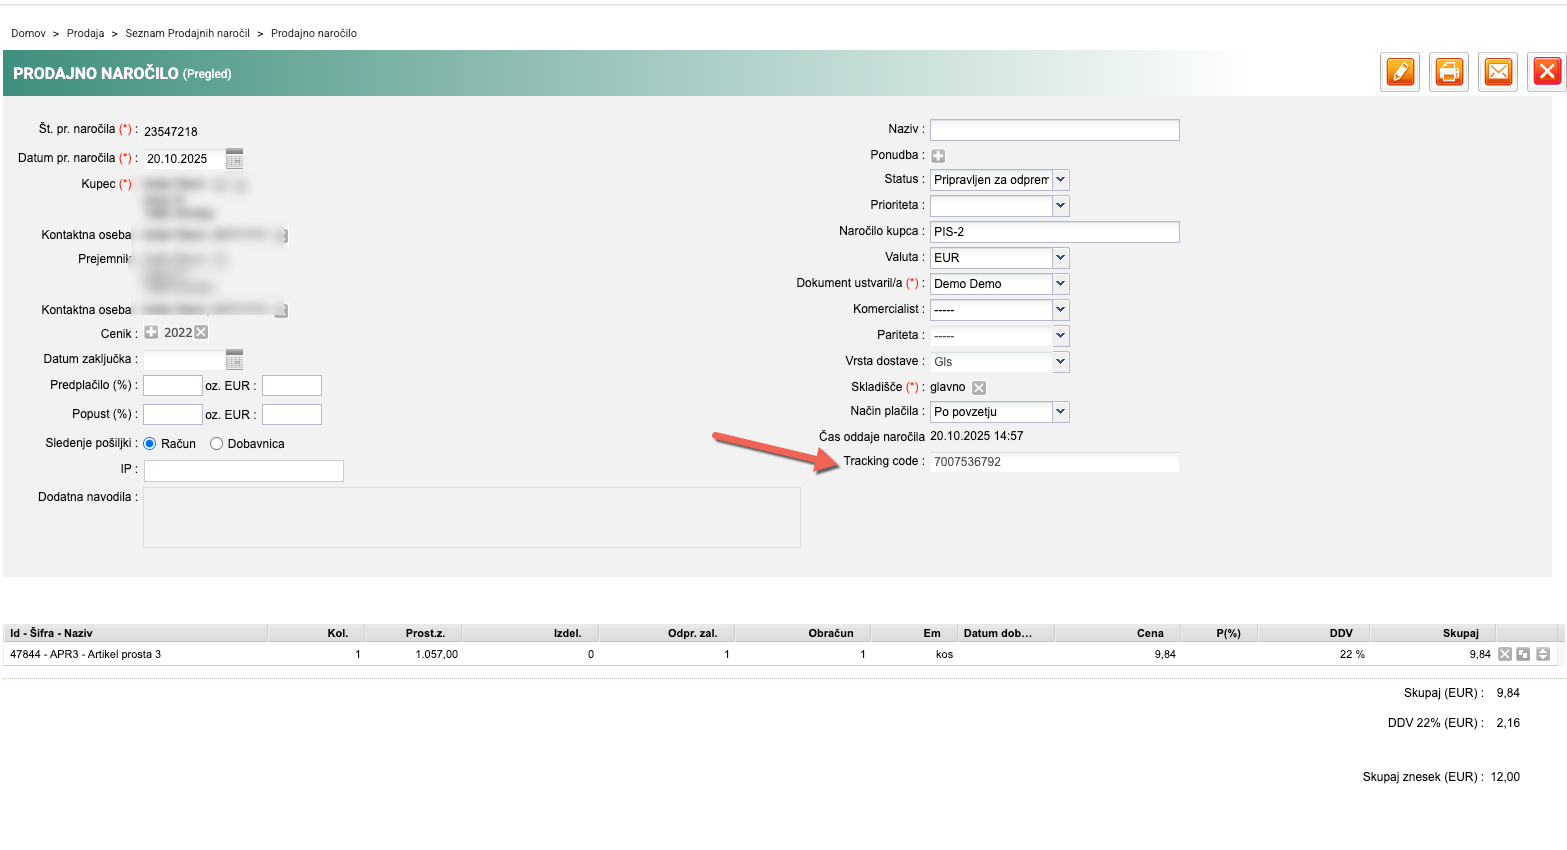Choose the Dobavnica radio option
Image resolution: width=1567 pixels, height=850 pixels.
point(216,444)
